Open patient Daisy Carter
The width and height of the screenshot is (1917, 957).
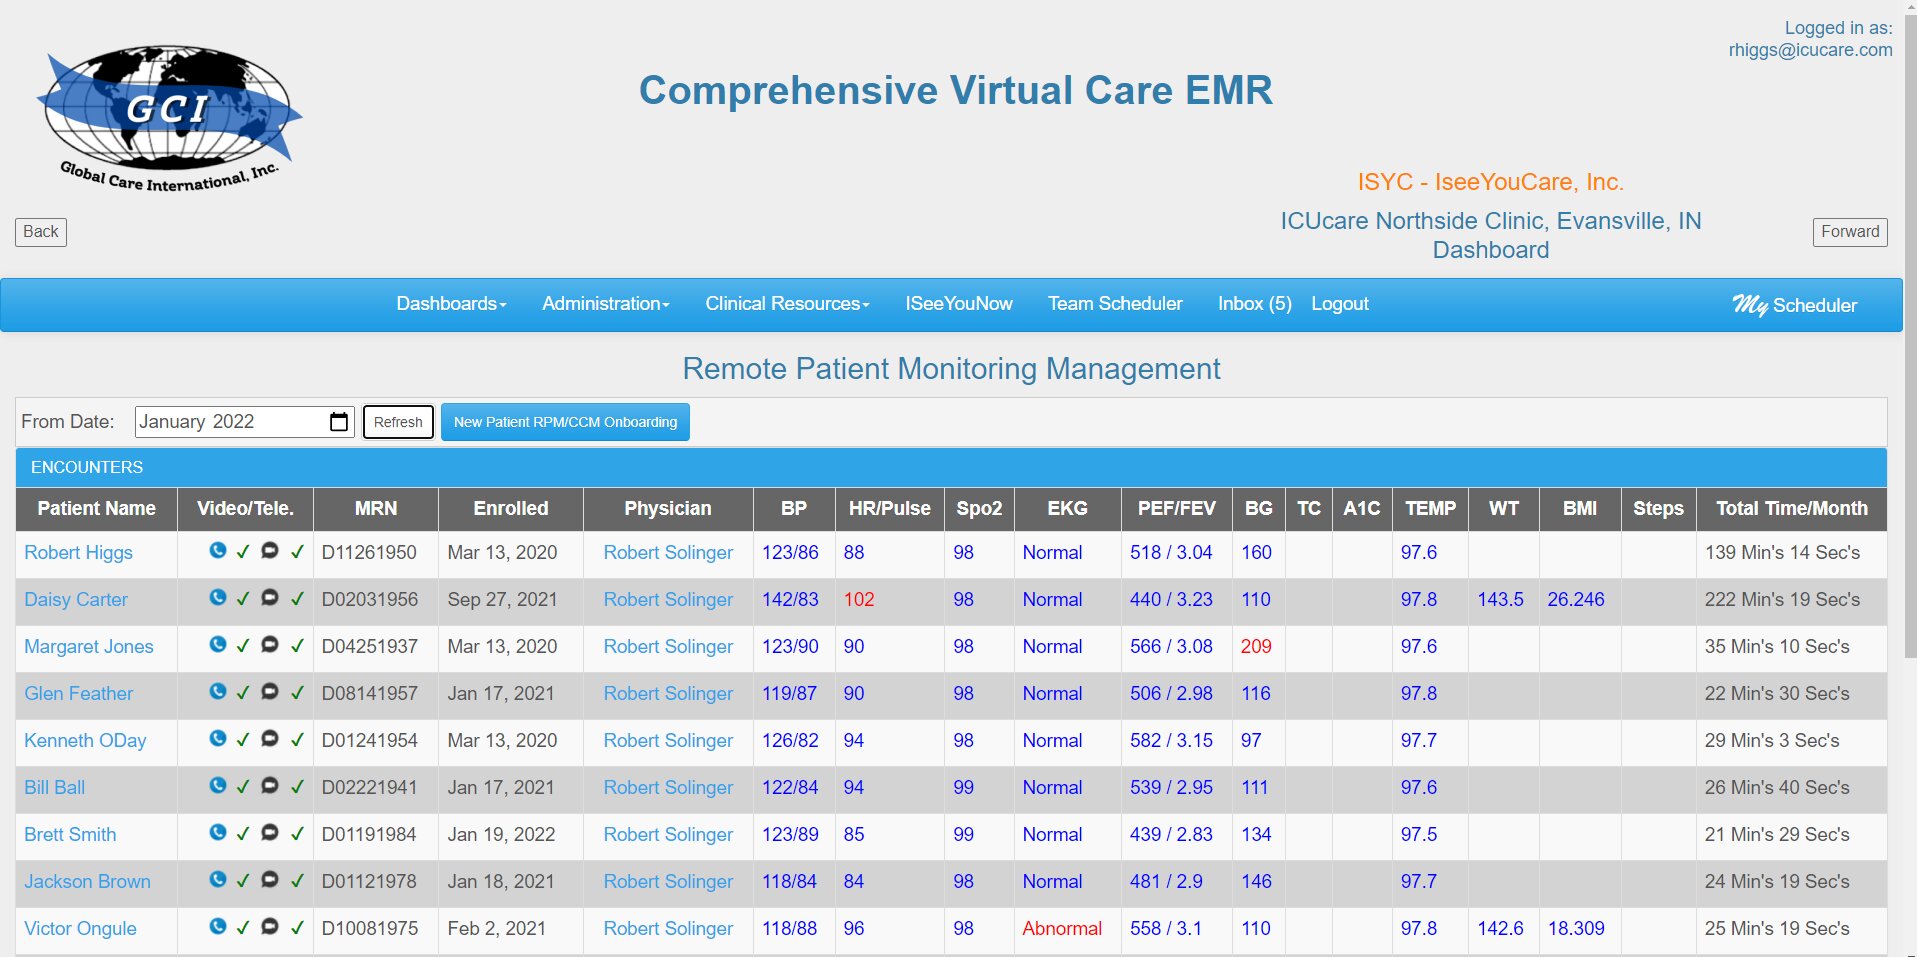[76, 600]
